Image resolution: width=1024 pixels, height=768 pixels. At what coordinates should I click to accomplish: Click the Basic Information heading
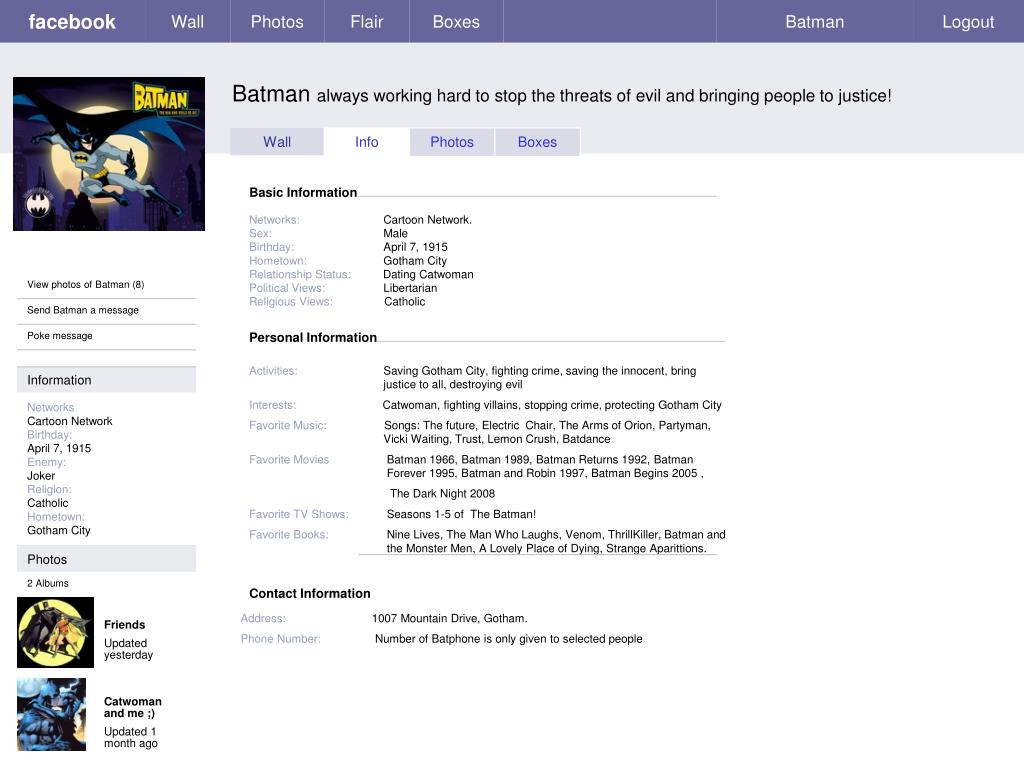303,192
